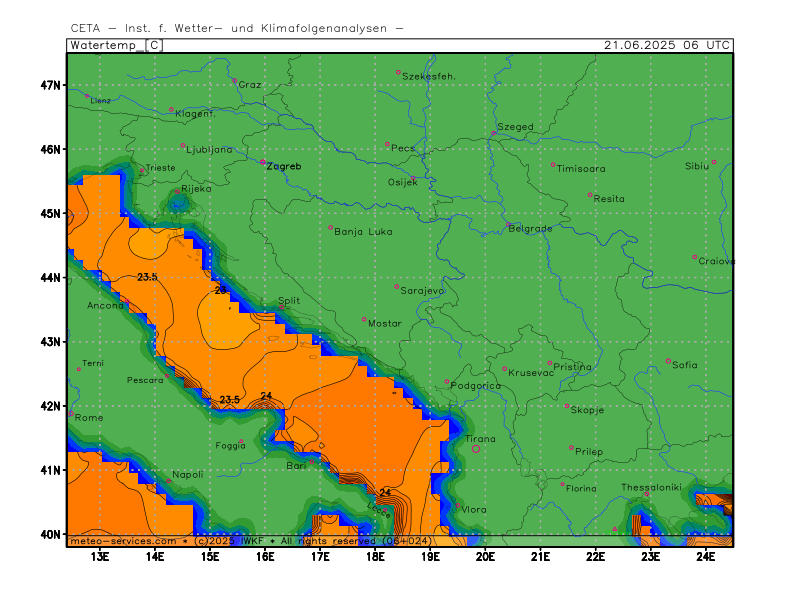Click the Tirana city label
This screenshot has width=800, height=600.
pos(480,439)
